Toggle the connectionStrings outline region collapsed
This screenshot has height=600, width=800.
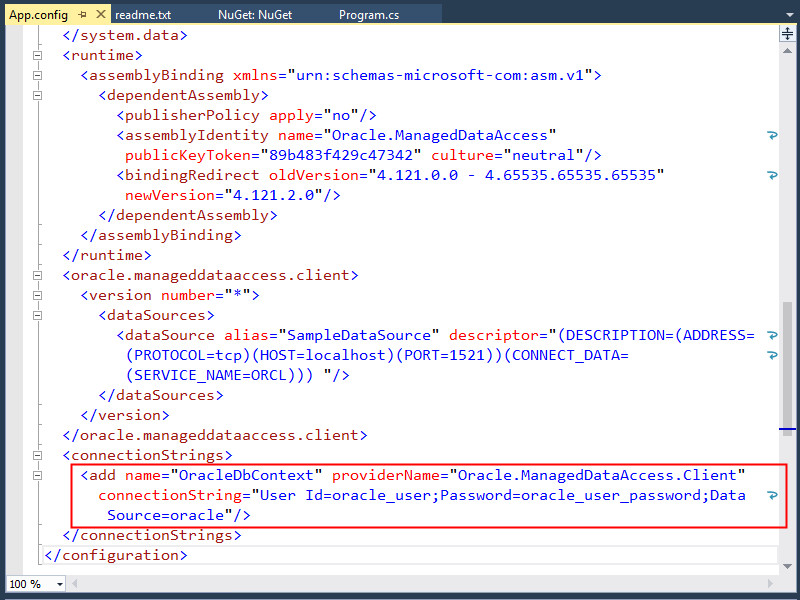click(36, 455)
